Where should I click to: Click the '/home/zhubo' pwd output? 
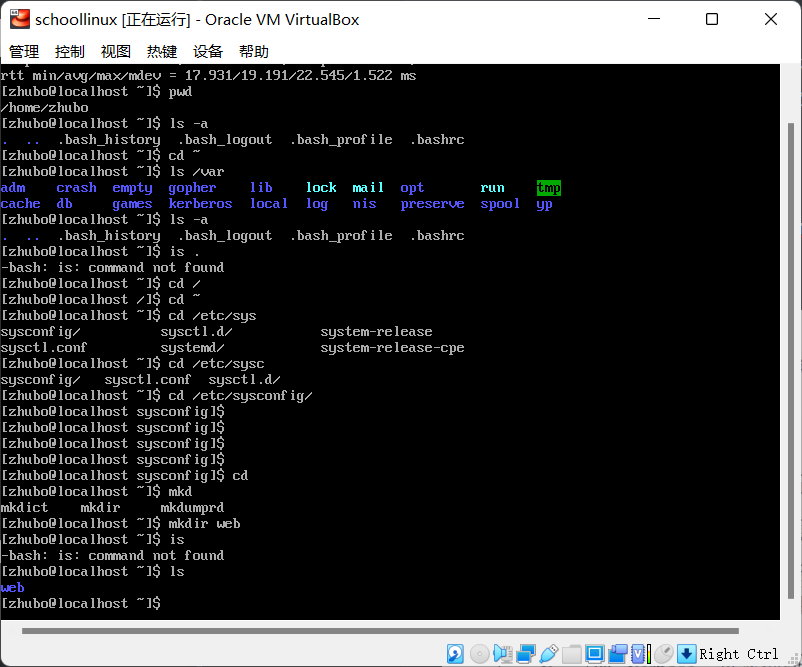point(44,107)
